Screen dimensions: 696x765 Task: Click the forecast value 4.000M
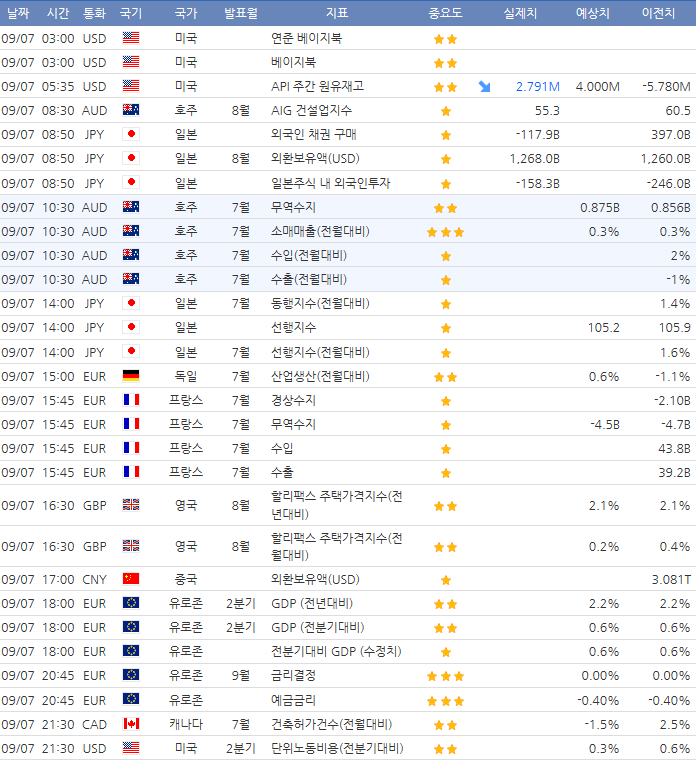[597, 87]
